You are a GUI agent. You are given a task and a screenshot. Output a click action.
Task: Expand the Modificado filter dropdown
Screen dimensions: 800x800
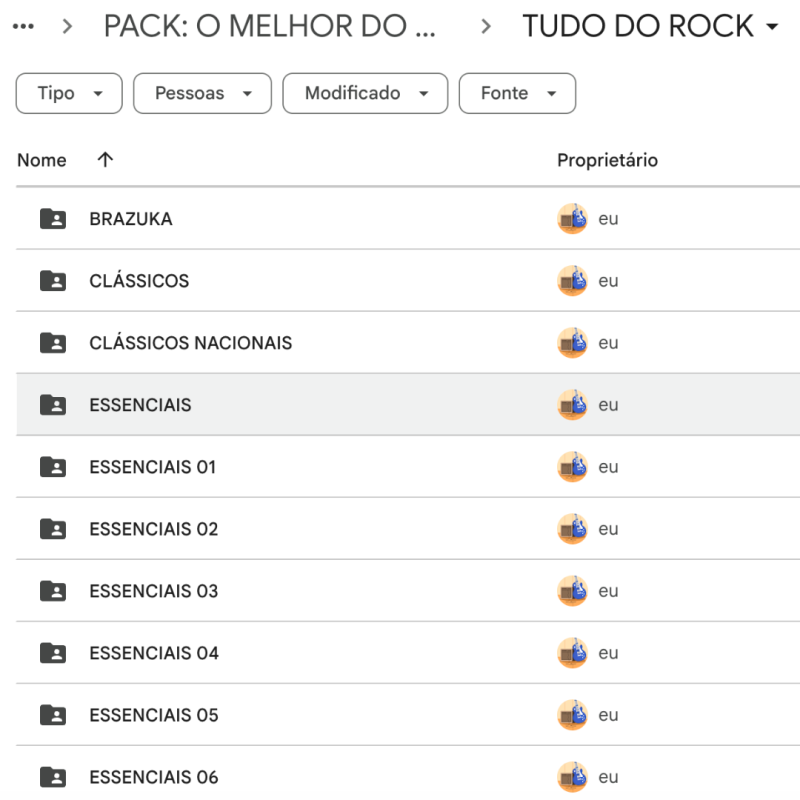tap(367, 93)
